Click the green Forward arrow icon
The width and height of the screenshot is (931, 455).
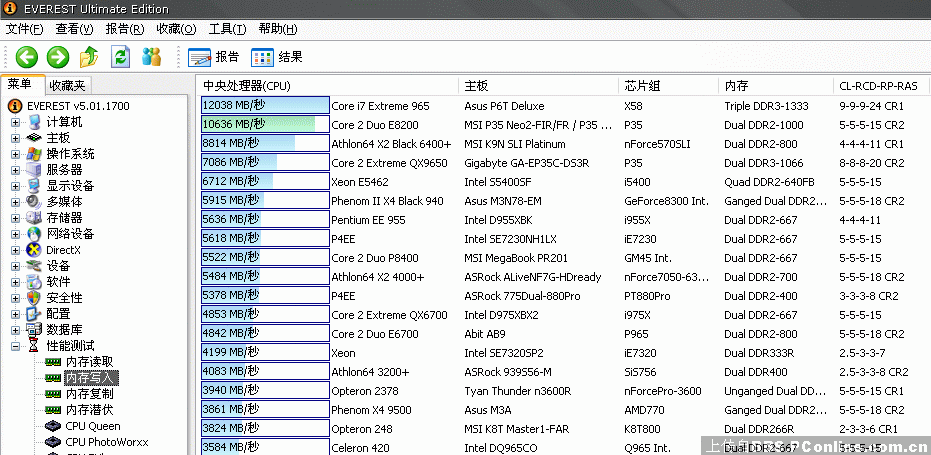(58, 57)
